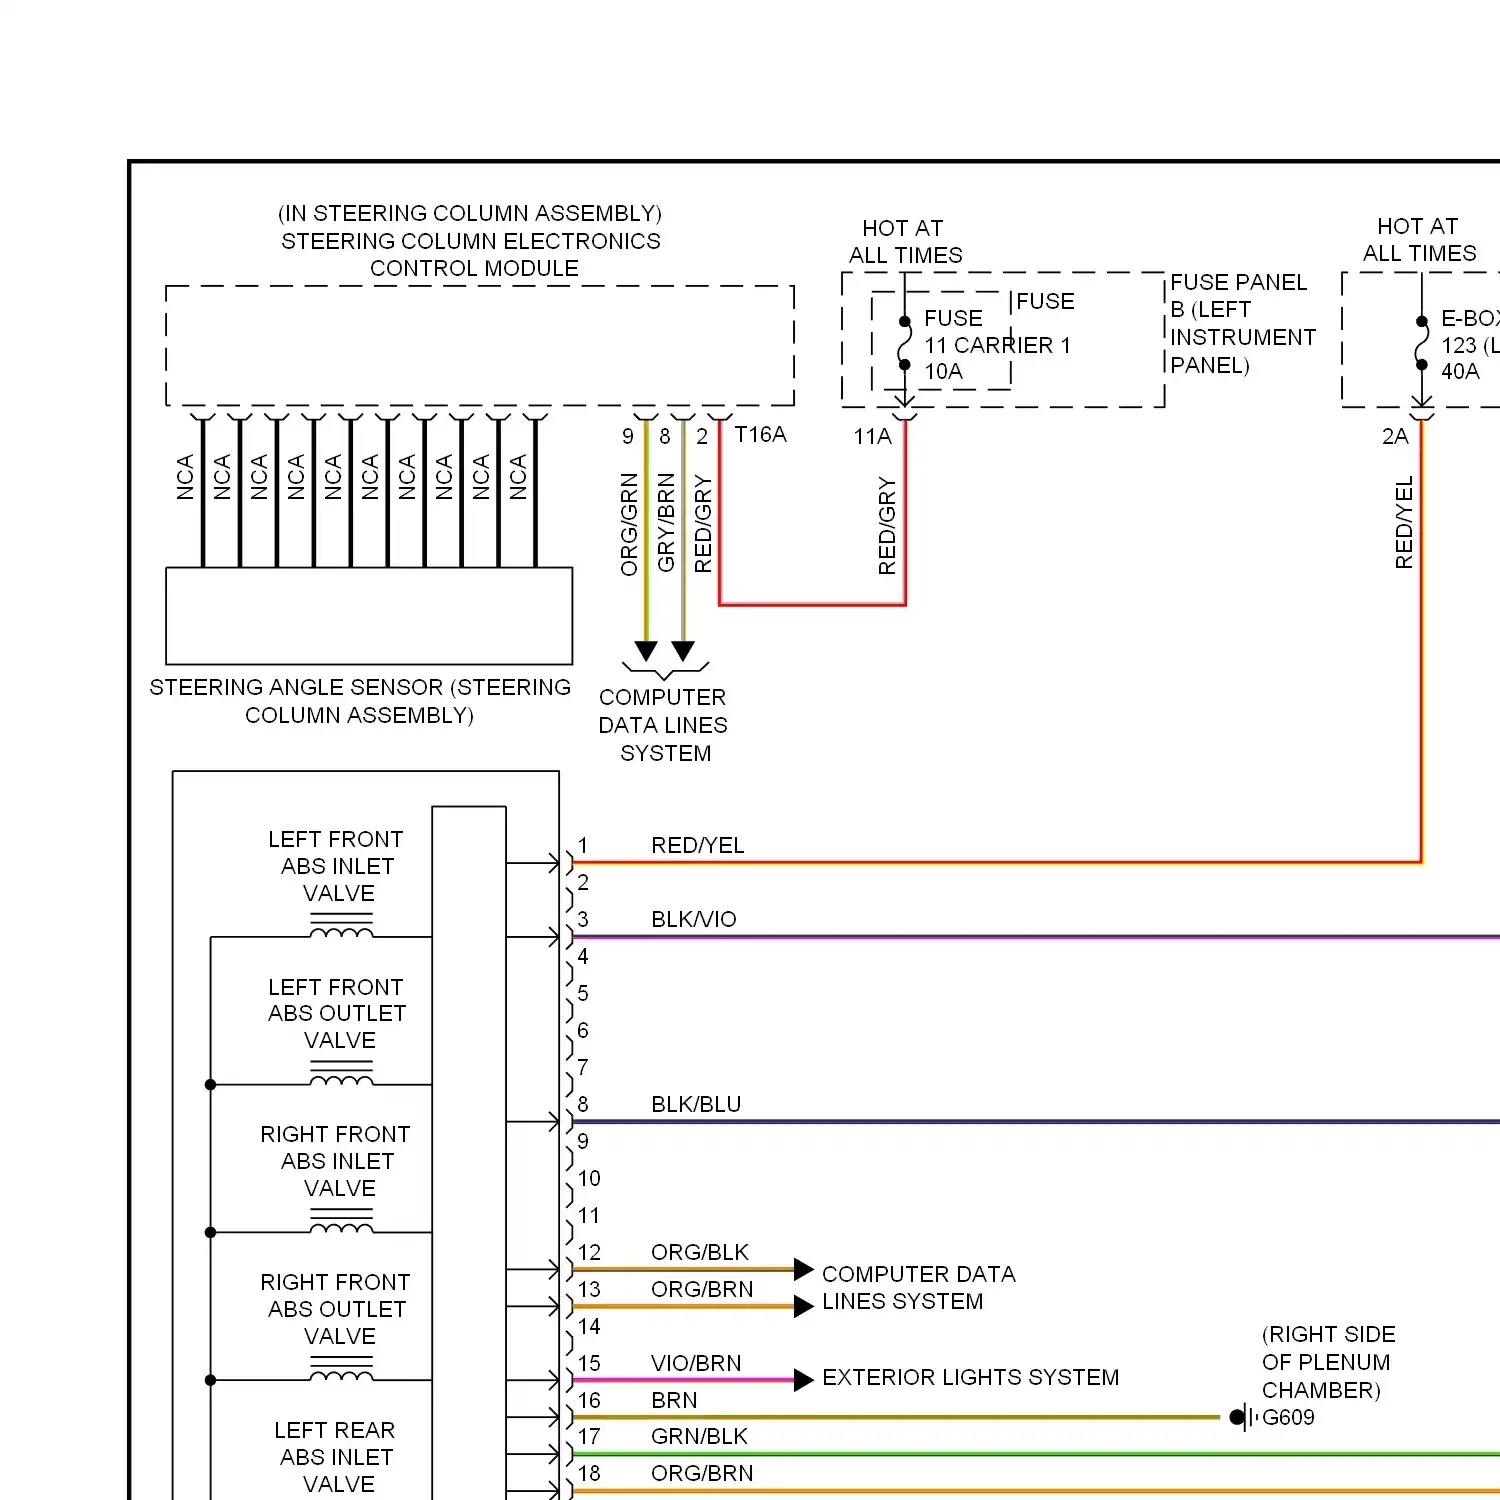Screen dimensions: 1500x1500
Task: Select the ORG/BLK label at pin 12
Action: [x=700, y=1252]
